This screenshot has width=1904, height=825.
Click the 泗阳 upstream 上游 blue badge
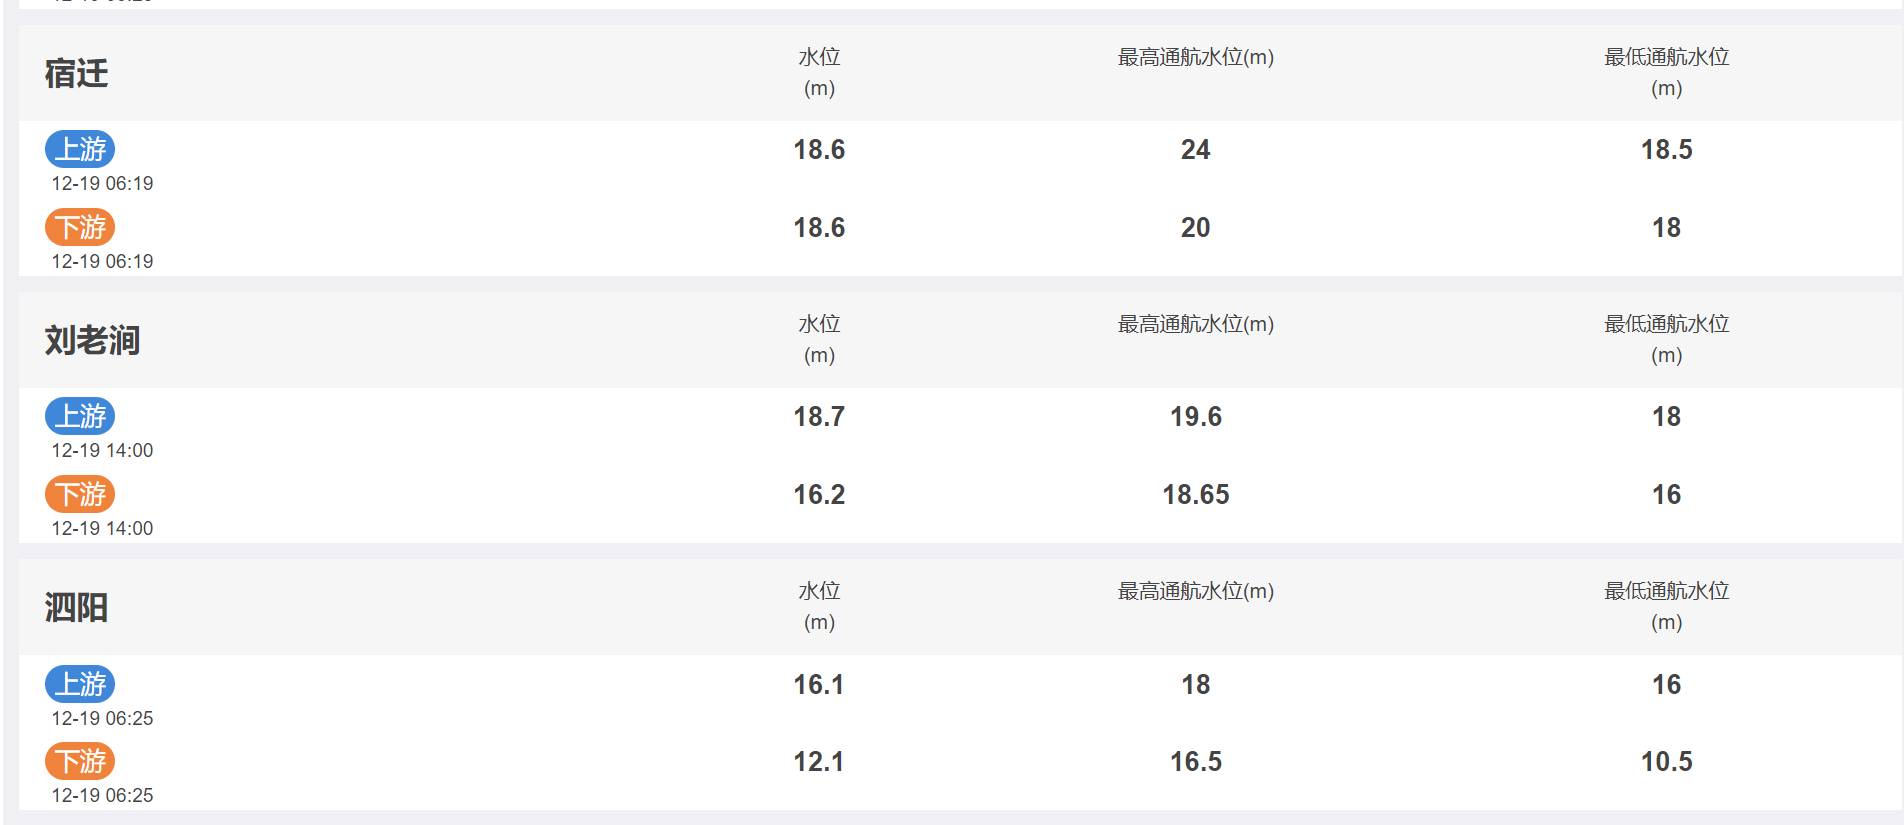click(x=80, y=684)
